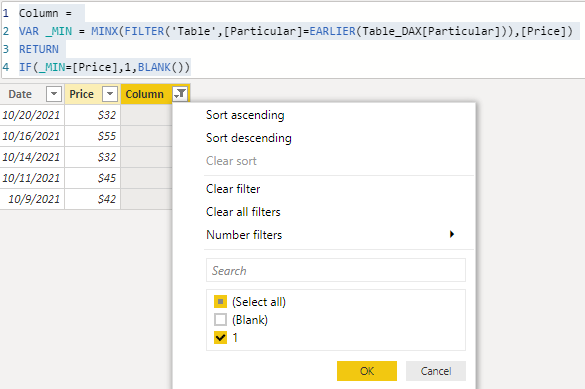Select the Price column header

[x=81, y=94]
